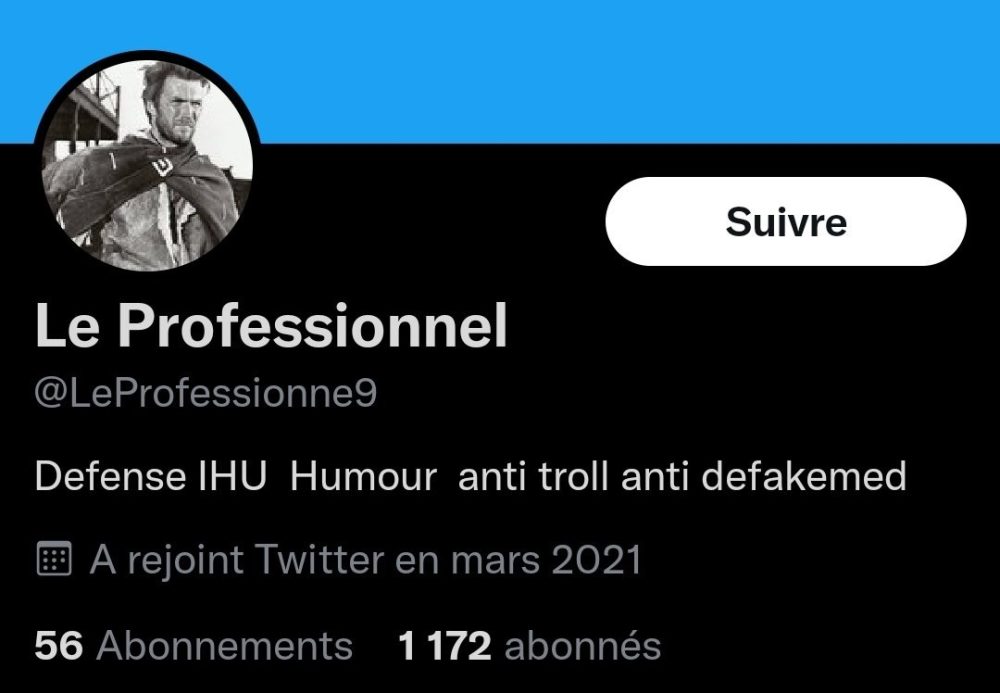This screenshot has height=693, width=1000.
Task: Open the black-and-white profile avatar photo
Action: click(x=147, y=164)
